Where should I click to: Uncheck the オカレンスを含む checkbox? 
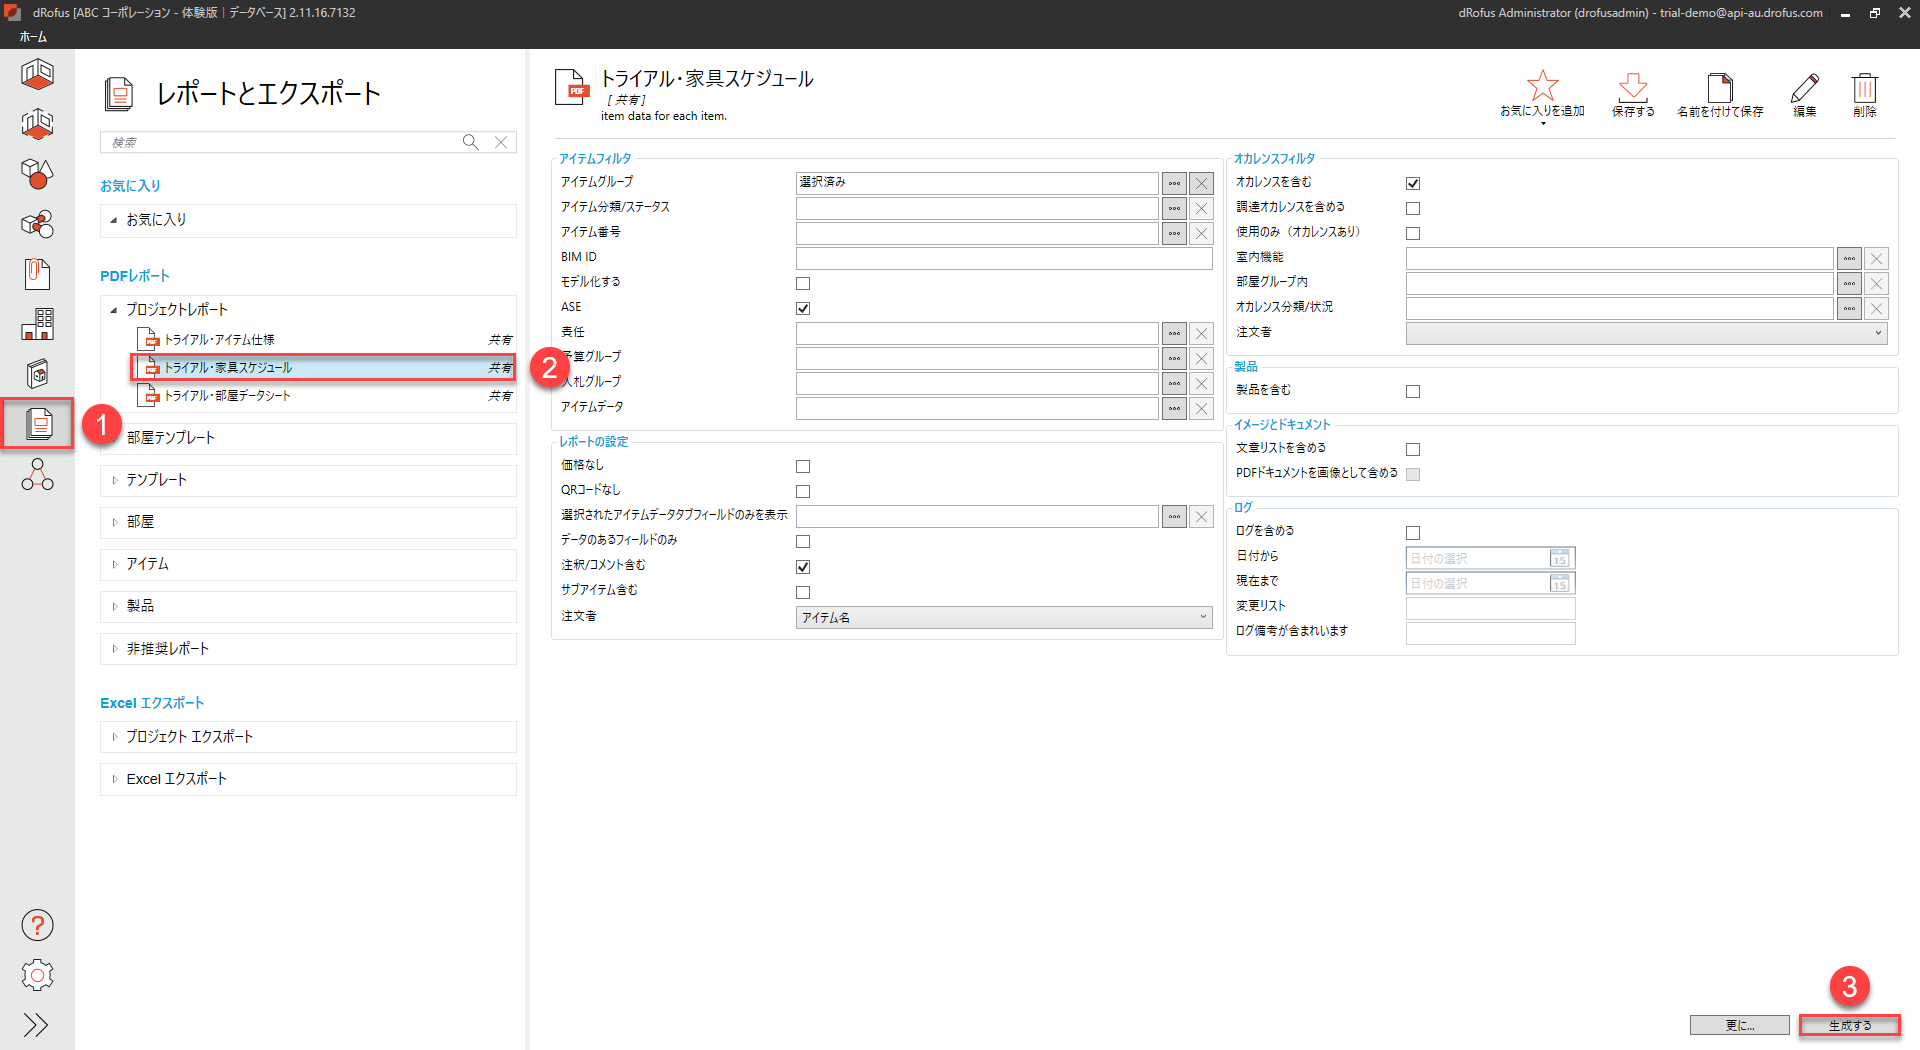1413,183
